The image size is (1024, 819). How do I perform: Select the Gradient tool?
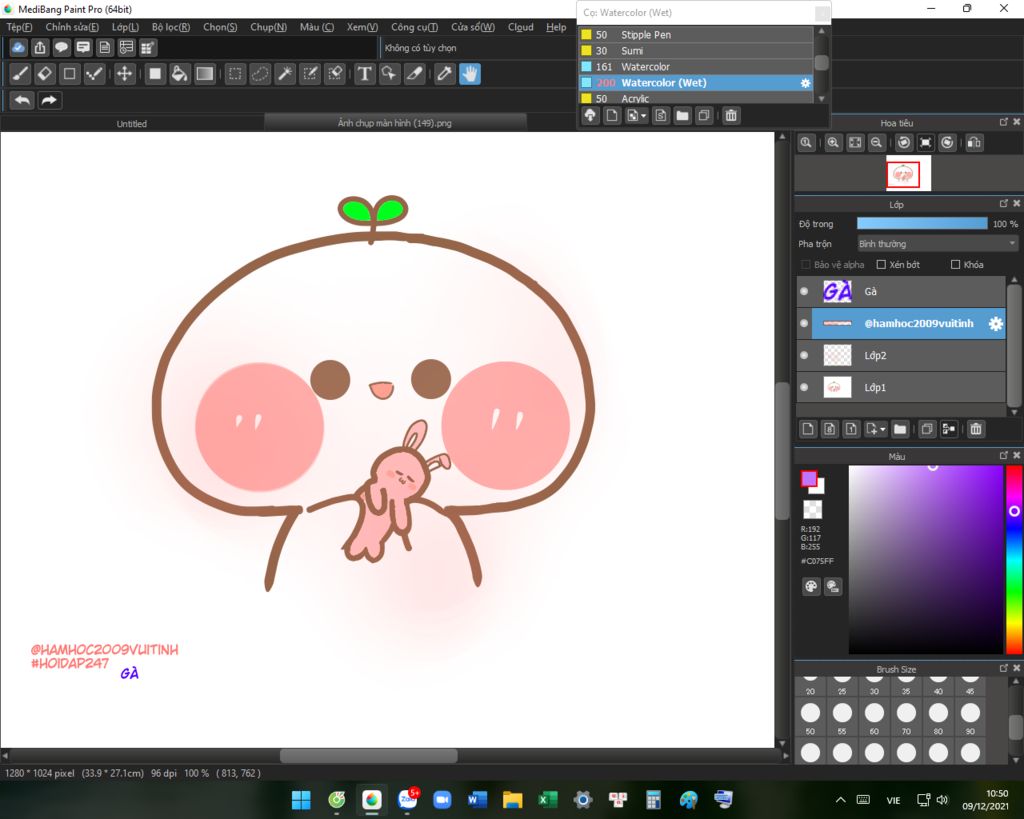coord(205,74)
